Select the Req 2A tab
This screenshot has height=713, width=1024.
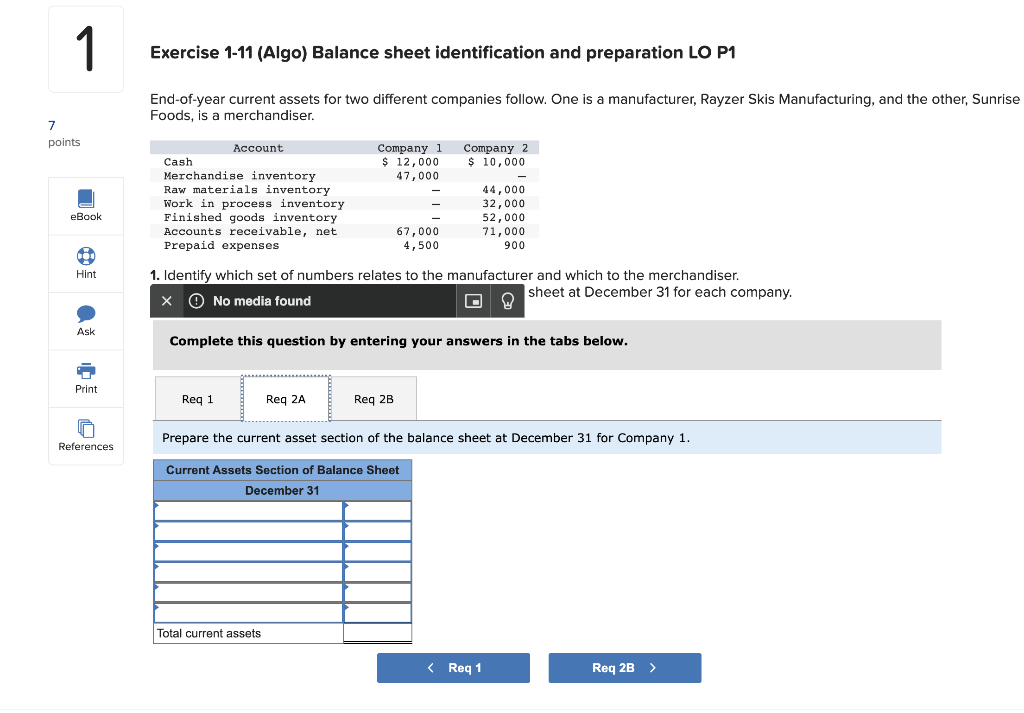click(285, 398)
